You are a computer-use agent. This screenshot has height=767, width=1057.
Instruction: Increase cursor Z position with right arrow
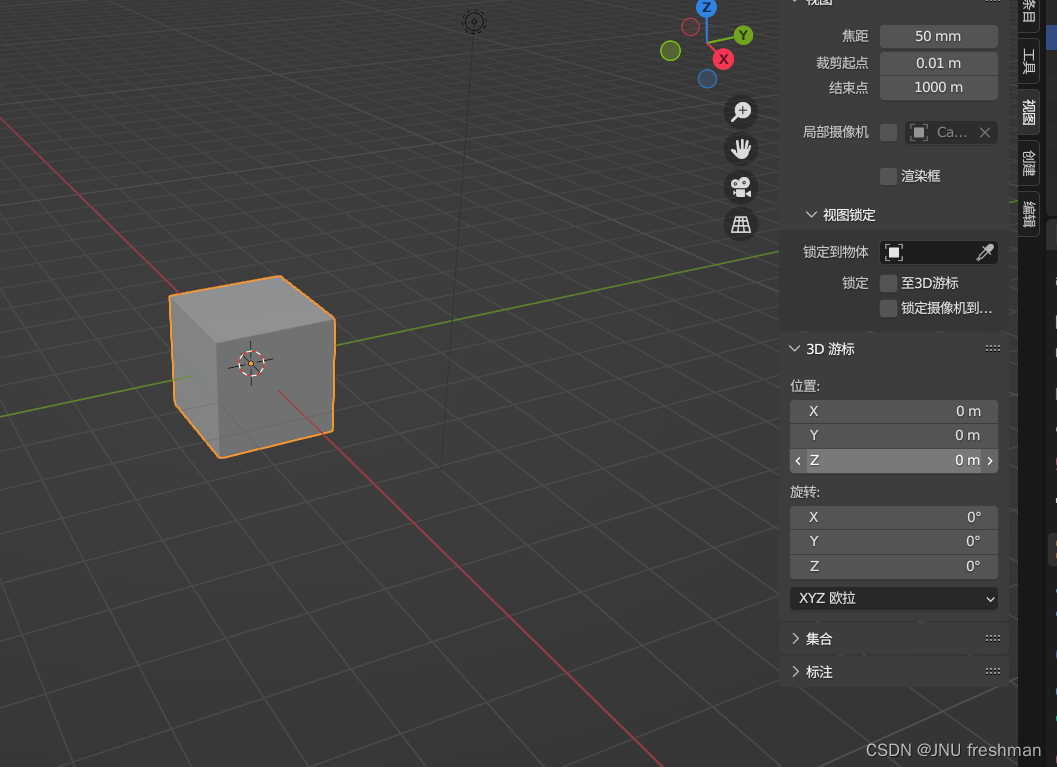(x=990, y=461)
